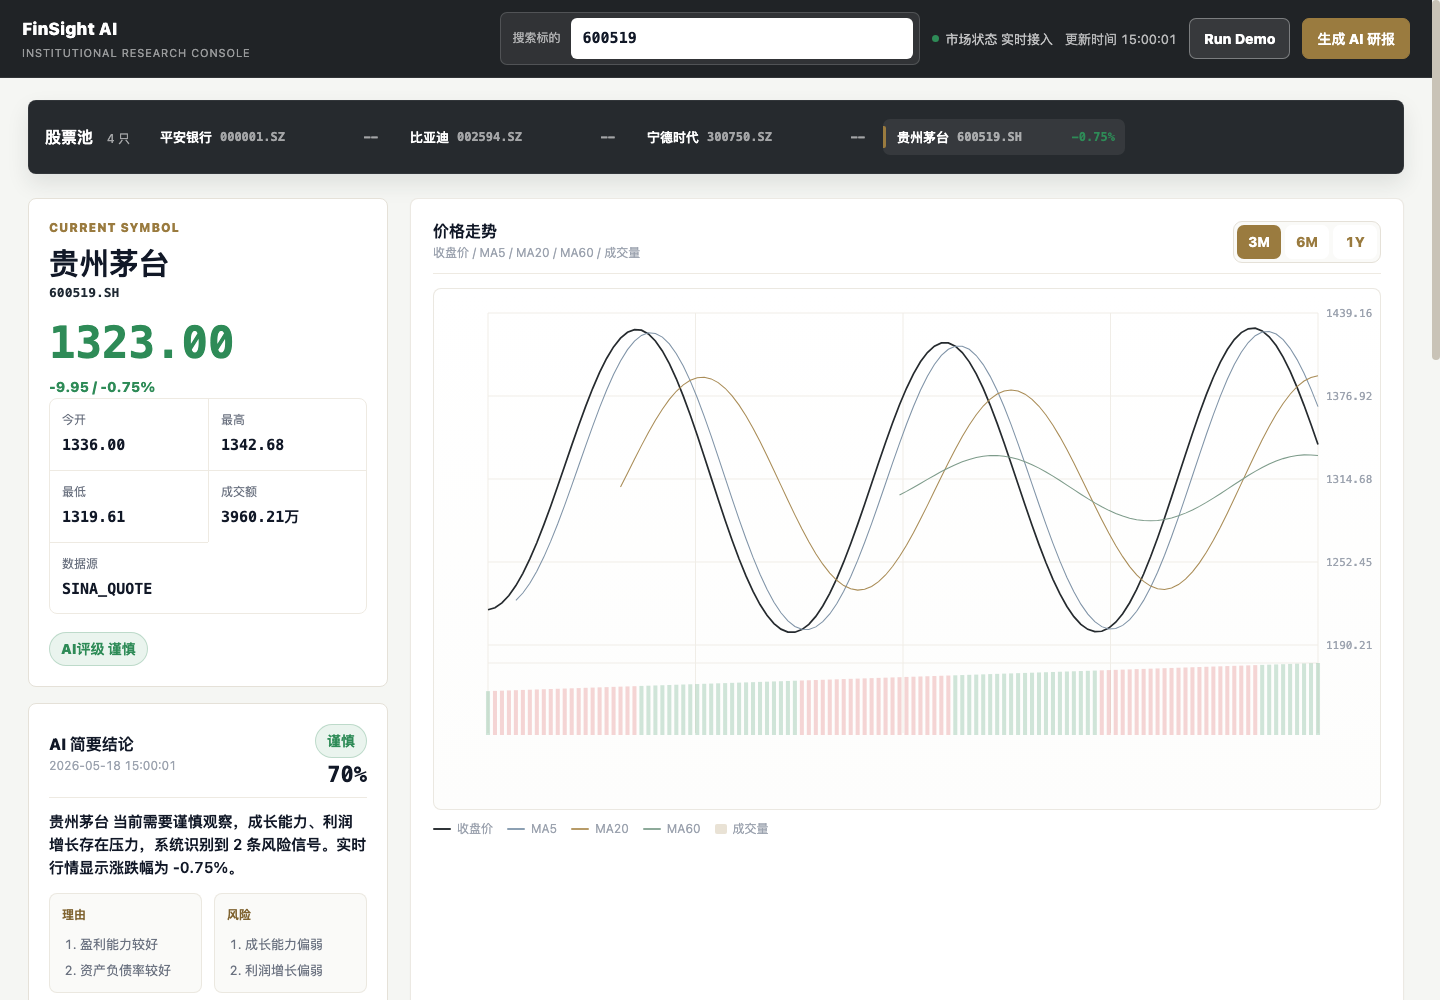Screen dimensions: 1440x1000
Task: Click the green market status dot
Action: [x=935, y=39]
